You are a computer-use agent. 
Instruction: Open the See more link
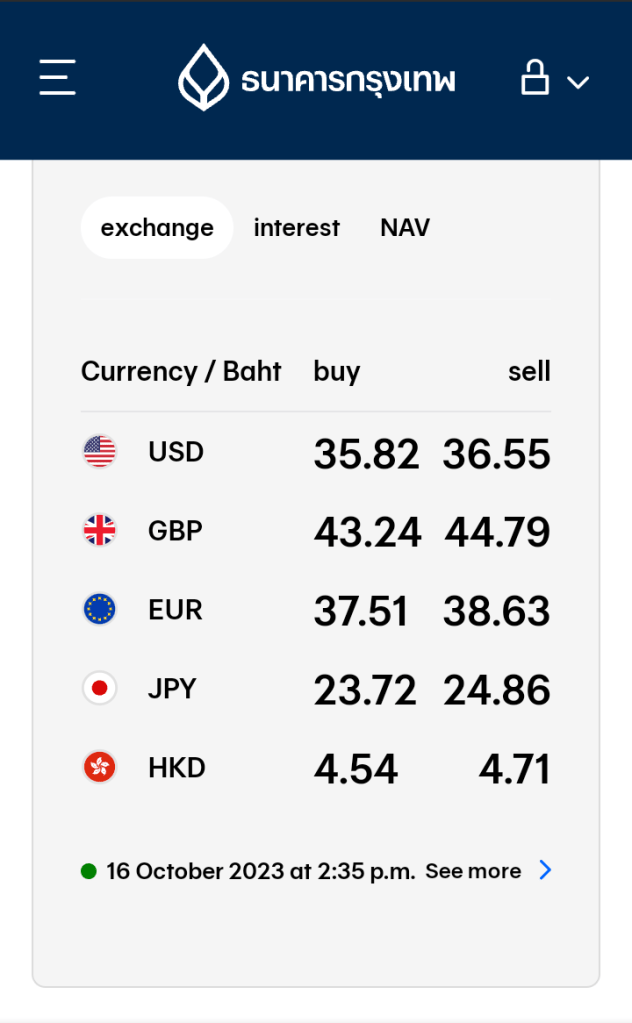point(473,871)
